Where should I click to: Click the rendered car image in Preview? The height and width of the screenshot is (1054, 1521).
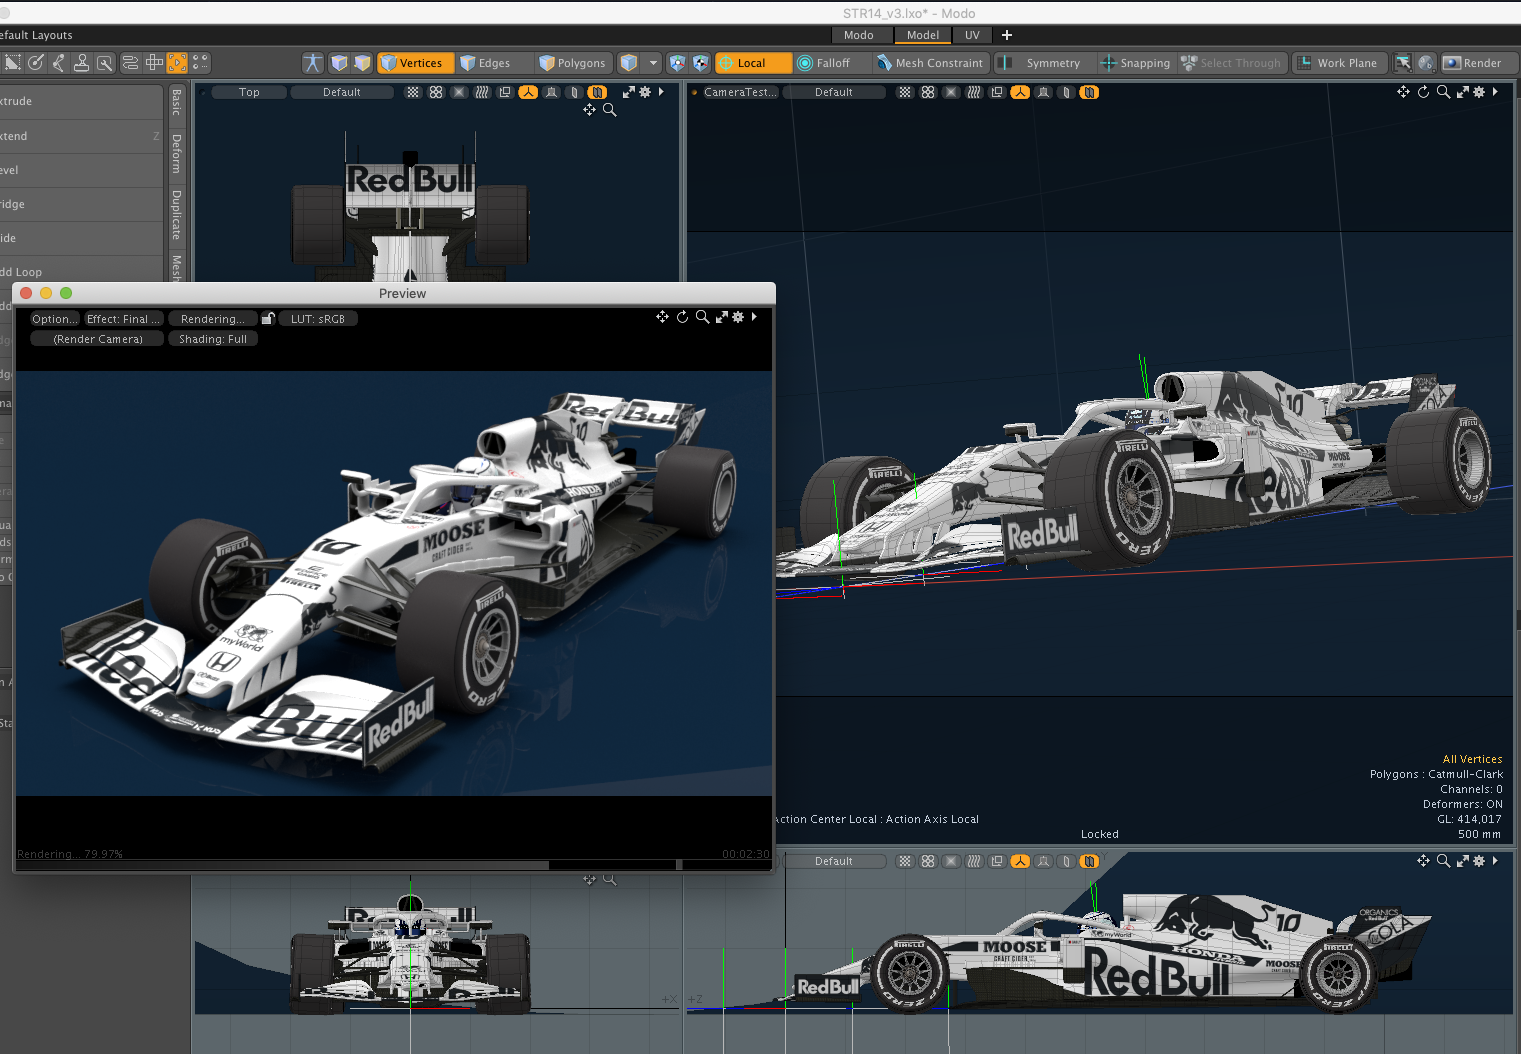[x=394, y=583]
